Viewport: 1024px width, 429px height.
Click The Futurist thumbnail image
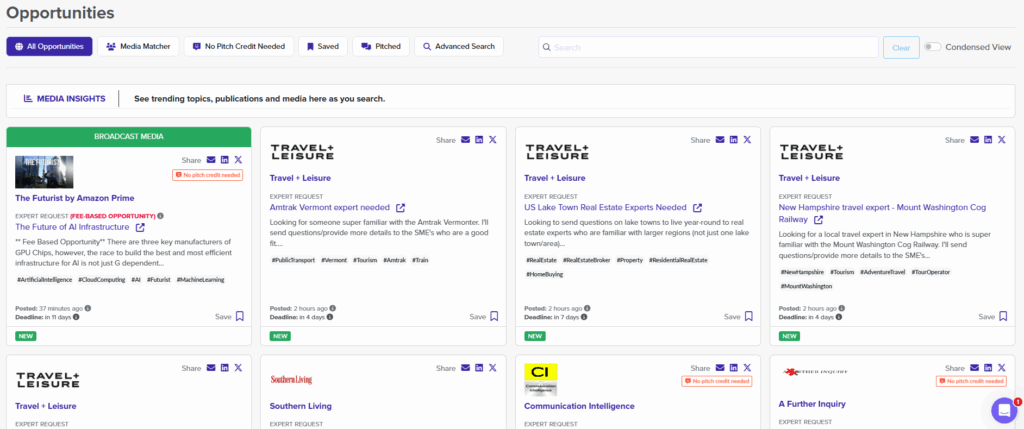44,172
